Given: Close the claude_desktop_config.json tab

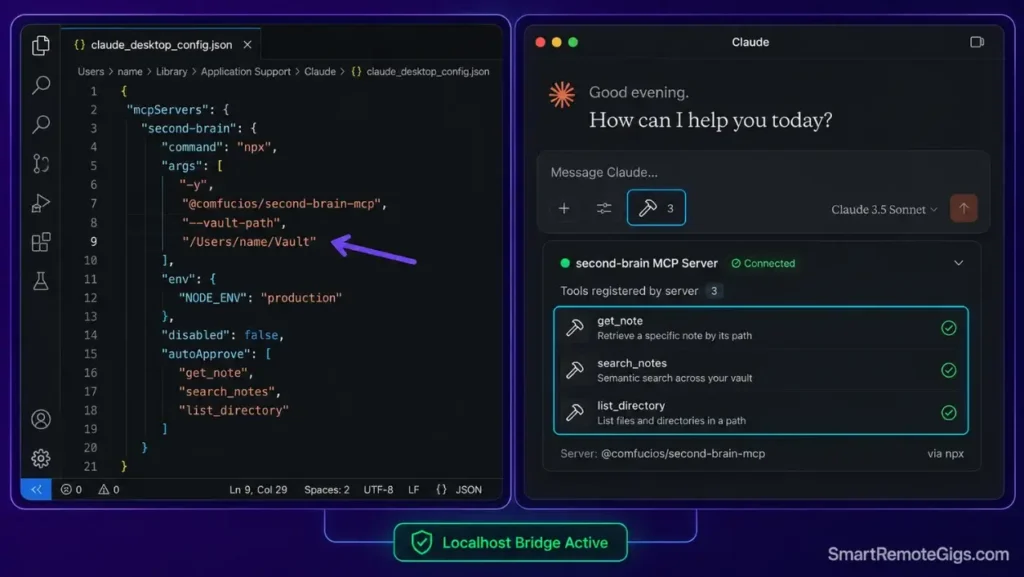Looking at the screenshot, I should [x=248, y=44].
